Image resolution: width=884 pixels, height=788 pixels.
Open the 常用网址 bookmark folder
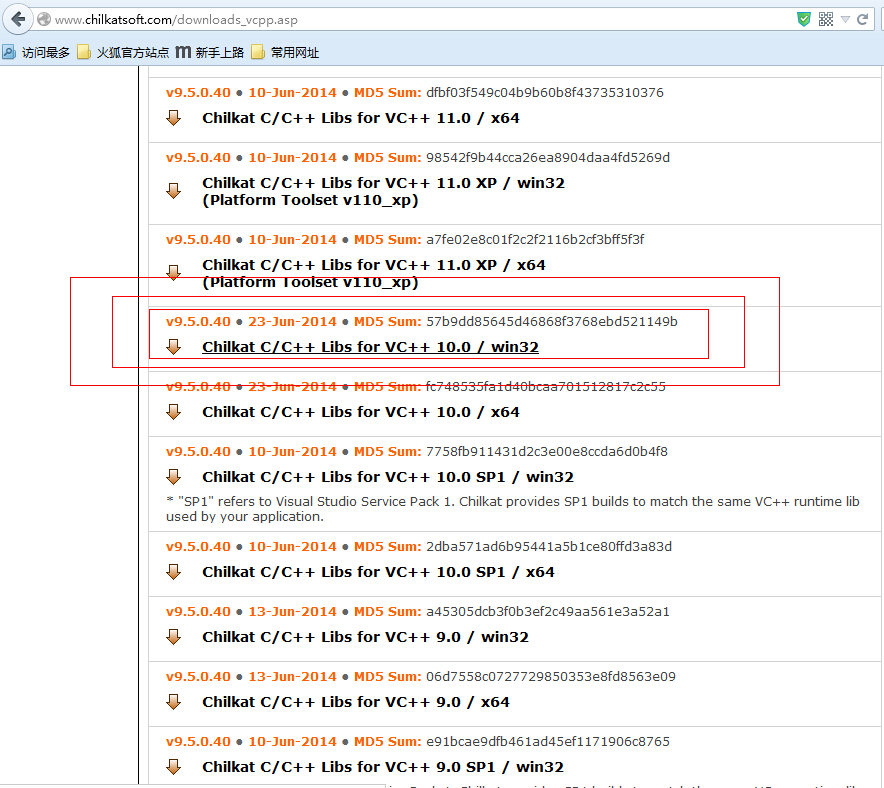point(285,52)
